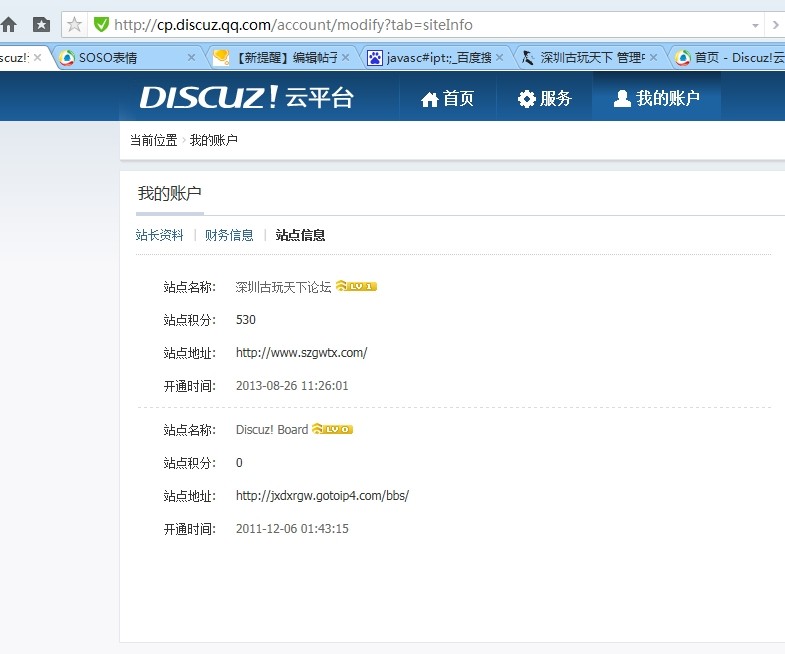Open the bookmarks star-folder icon
This screenshot has height=654, width=785.
41,24
